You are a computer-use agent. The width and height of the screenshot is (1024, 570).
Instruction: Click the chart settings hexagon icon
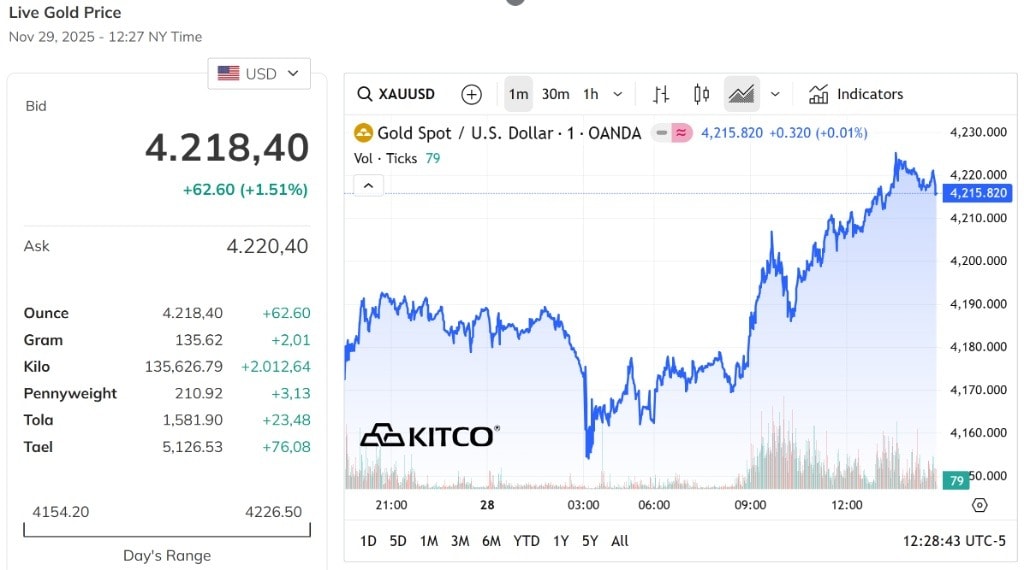coord(979,505)
